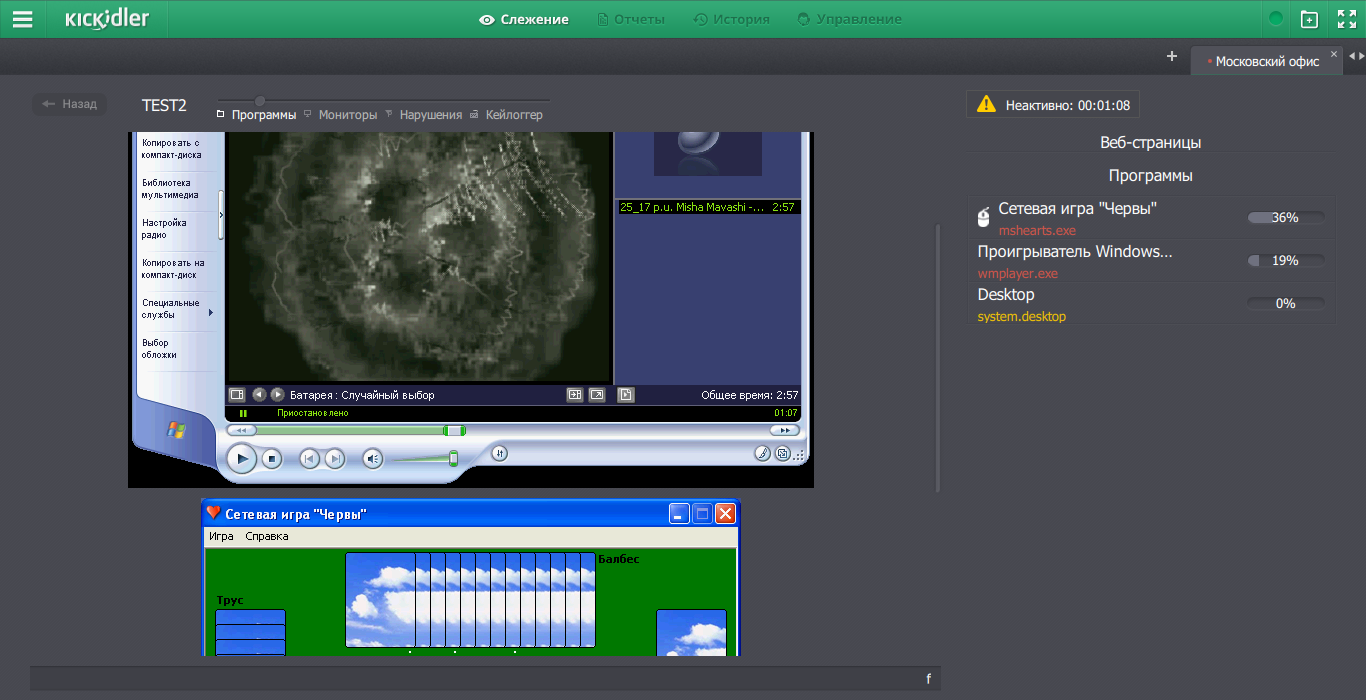The width and height of the screenshot is (1366, 700).
Task: Click the add folder icon in header
Action: coord(1309,19)
